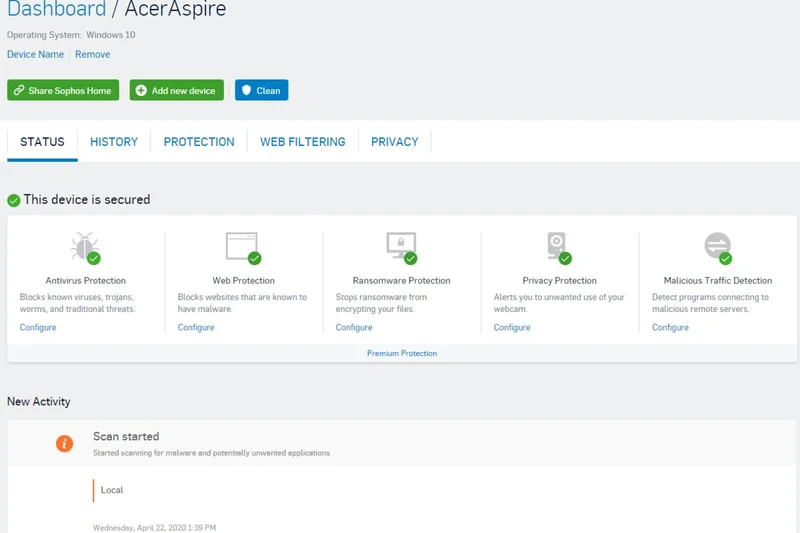Click the AcerAspire device title

pyautogui.click(x=175, y=9)
